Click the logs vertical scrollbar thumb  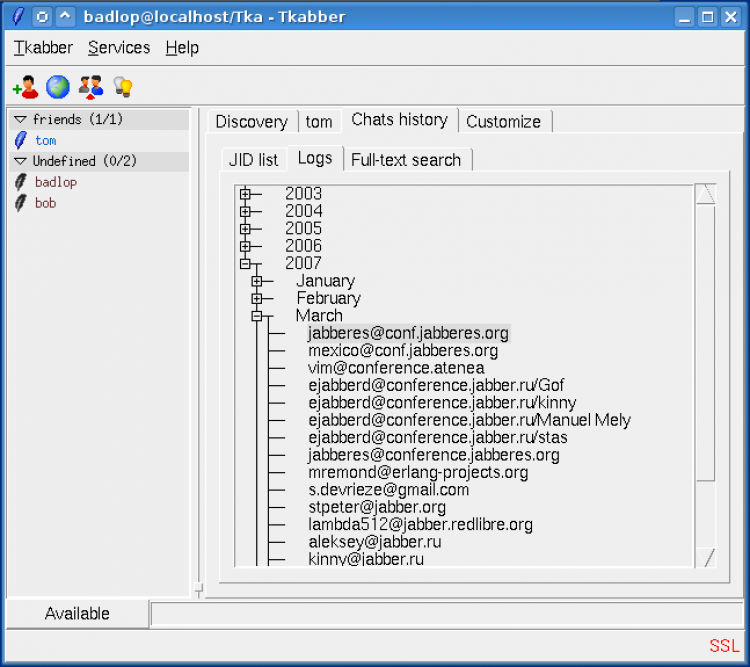click(x=706, y=342)
